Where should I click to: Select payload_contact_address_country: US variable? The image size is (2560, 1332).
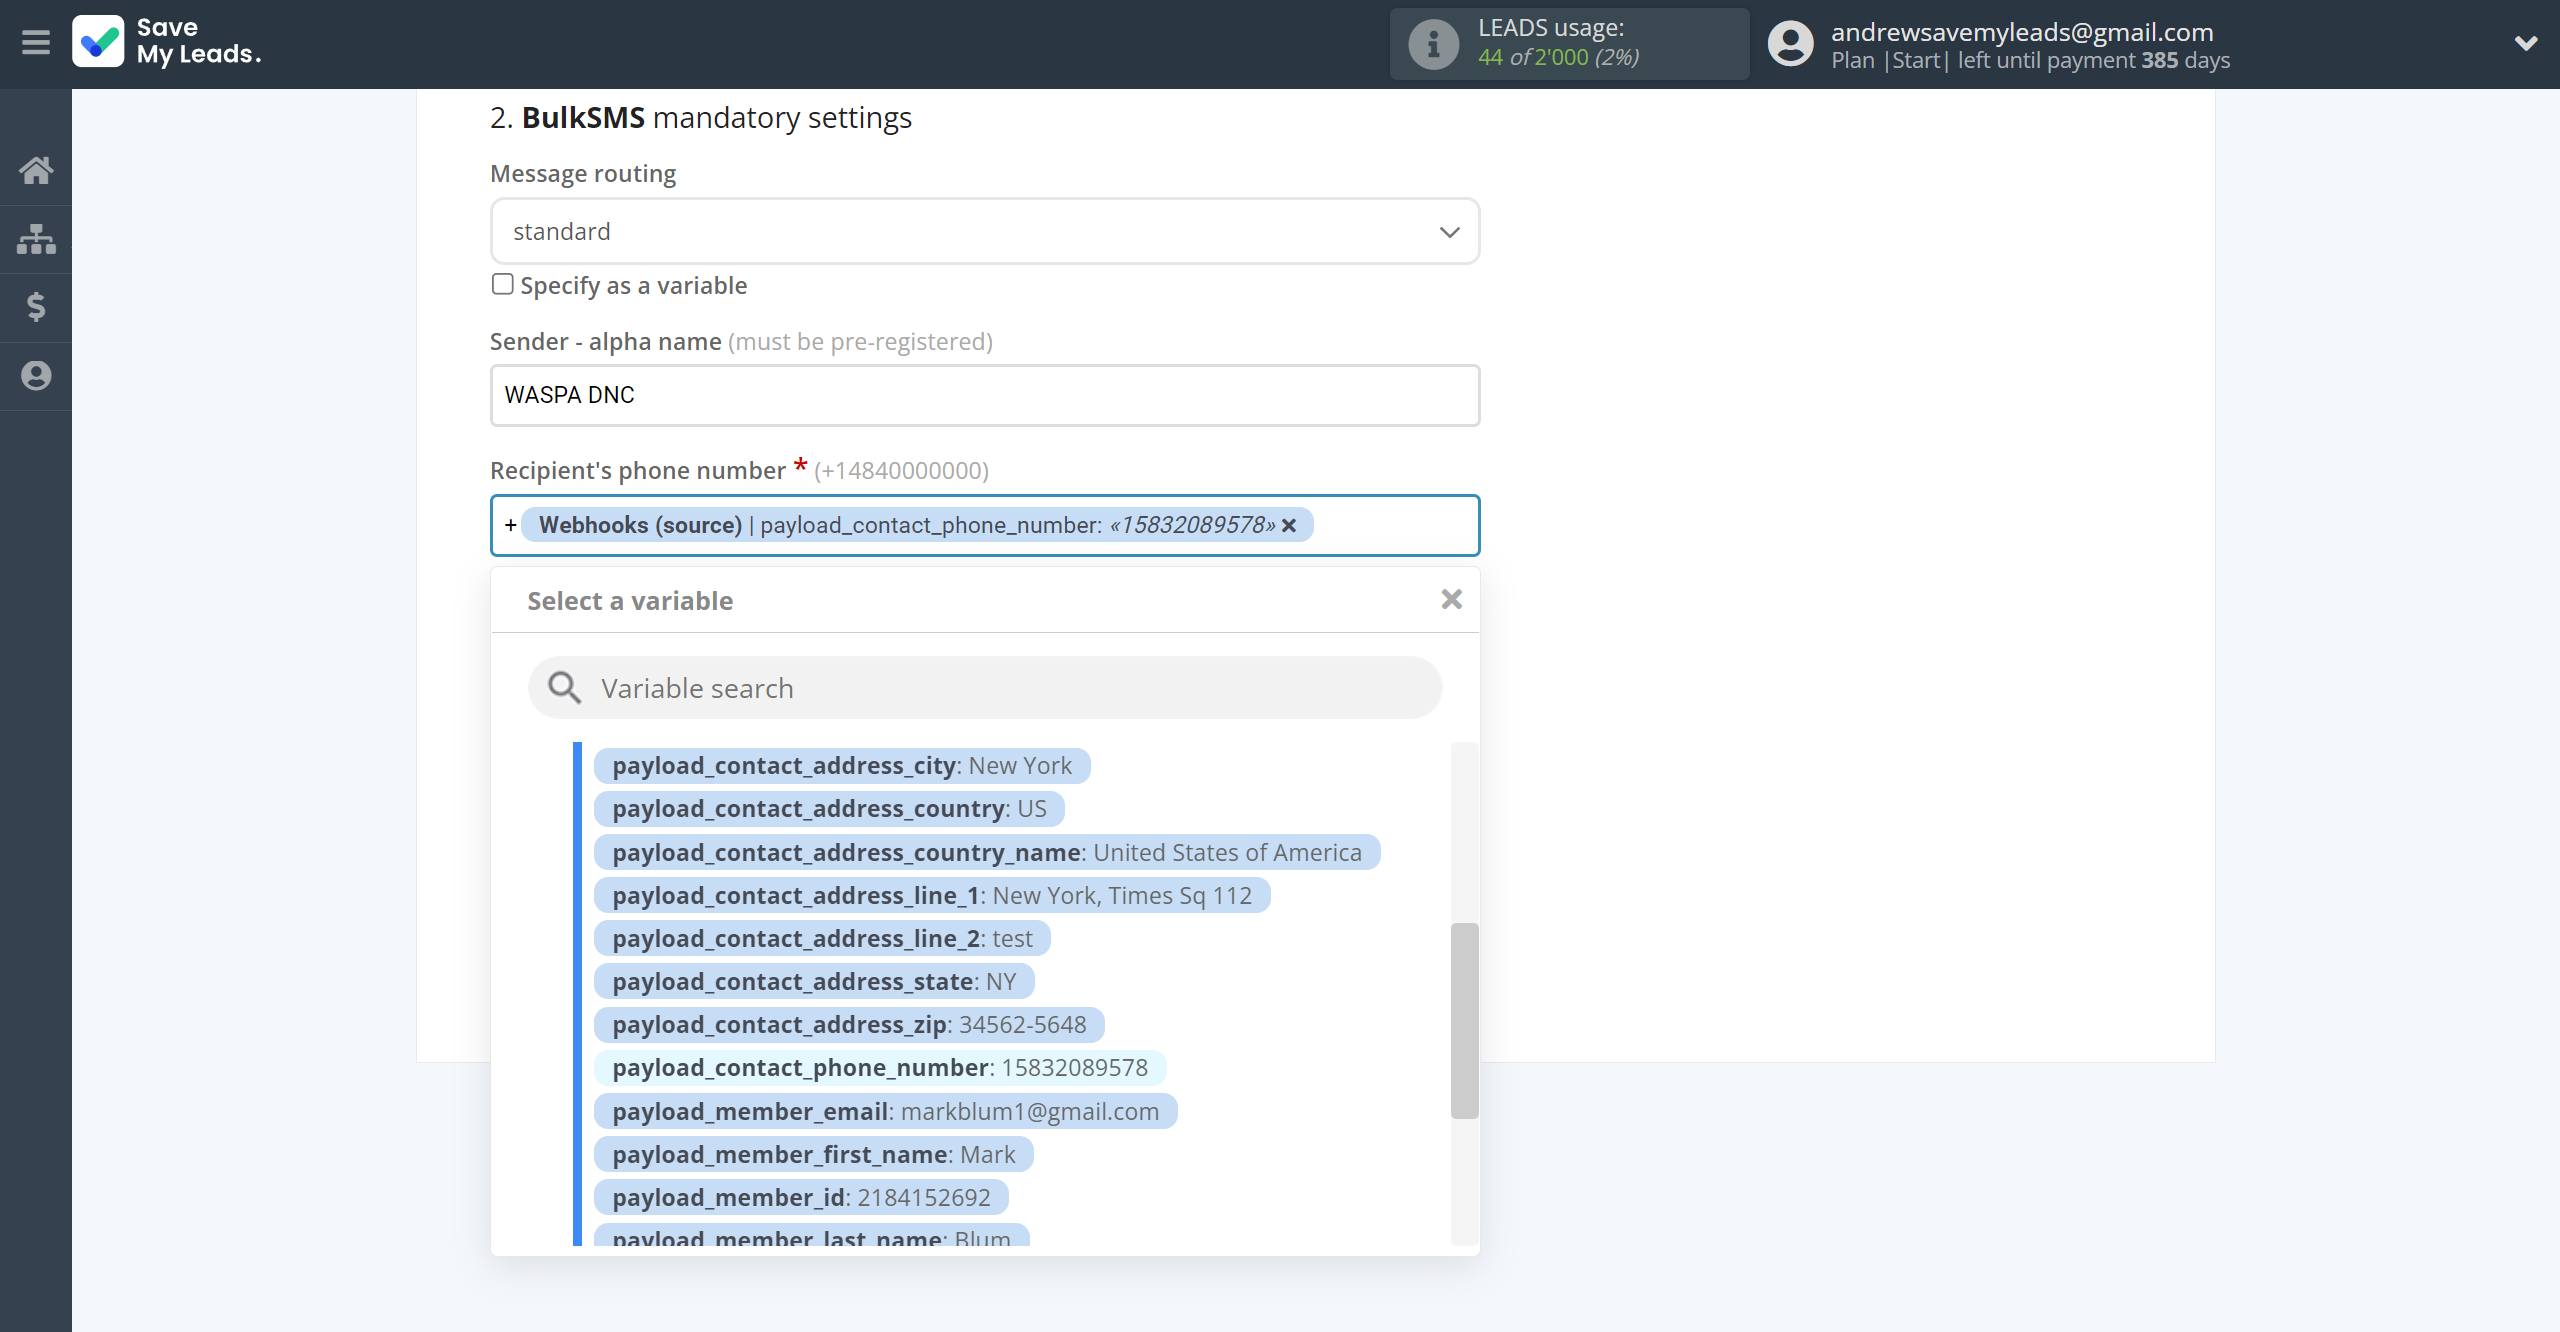829,809
